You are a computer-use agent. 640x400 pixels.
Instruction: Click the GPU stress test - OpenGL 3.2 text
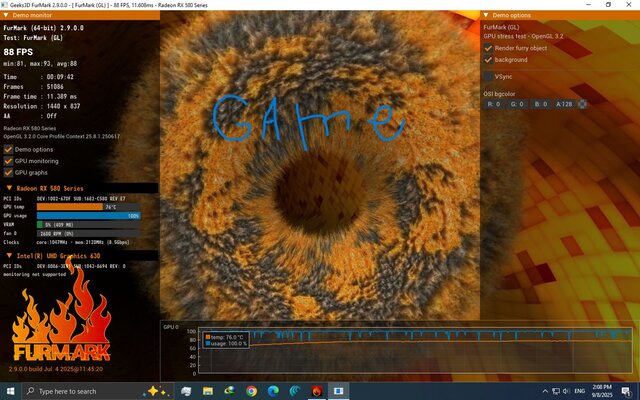point(523,36)
